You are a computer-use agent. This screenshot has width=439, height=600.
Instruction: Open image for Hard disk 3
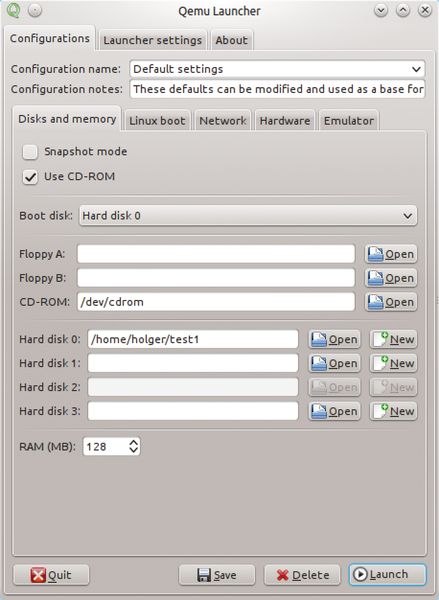(335, 411)
